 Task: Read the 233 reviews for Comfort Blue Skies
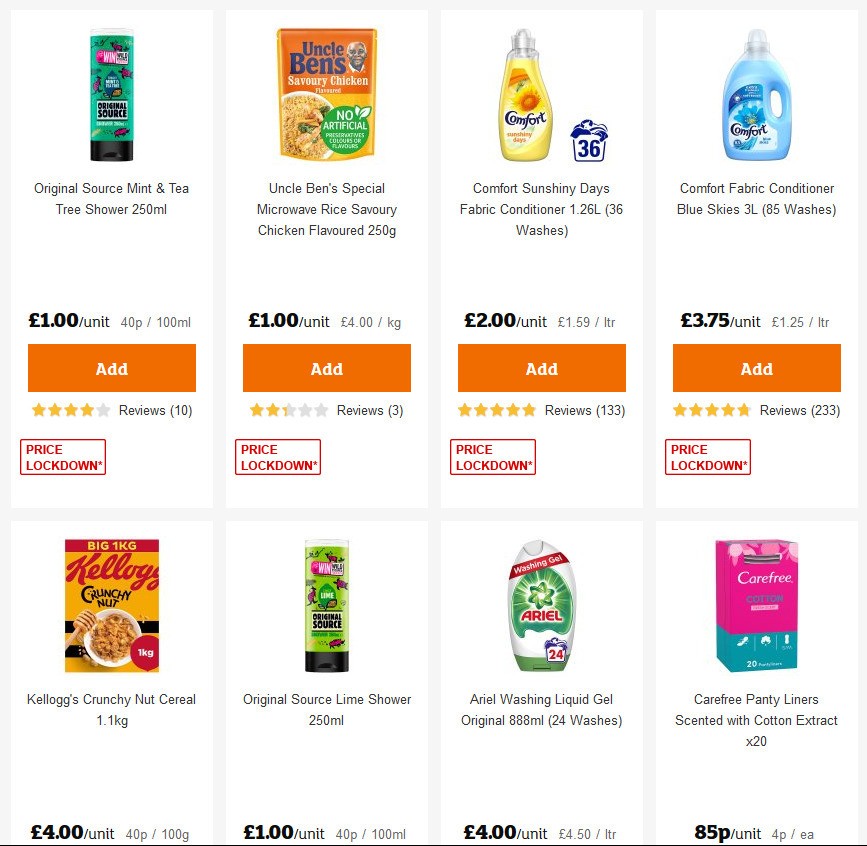801,410
